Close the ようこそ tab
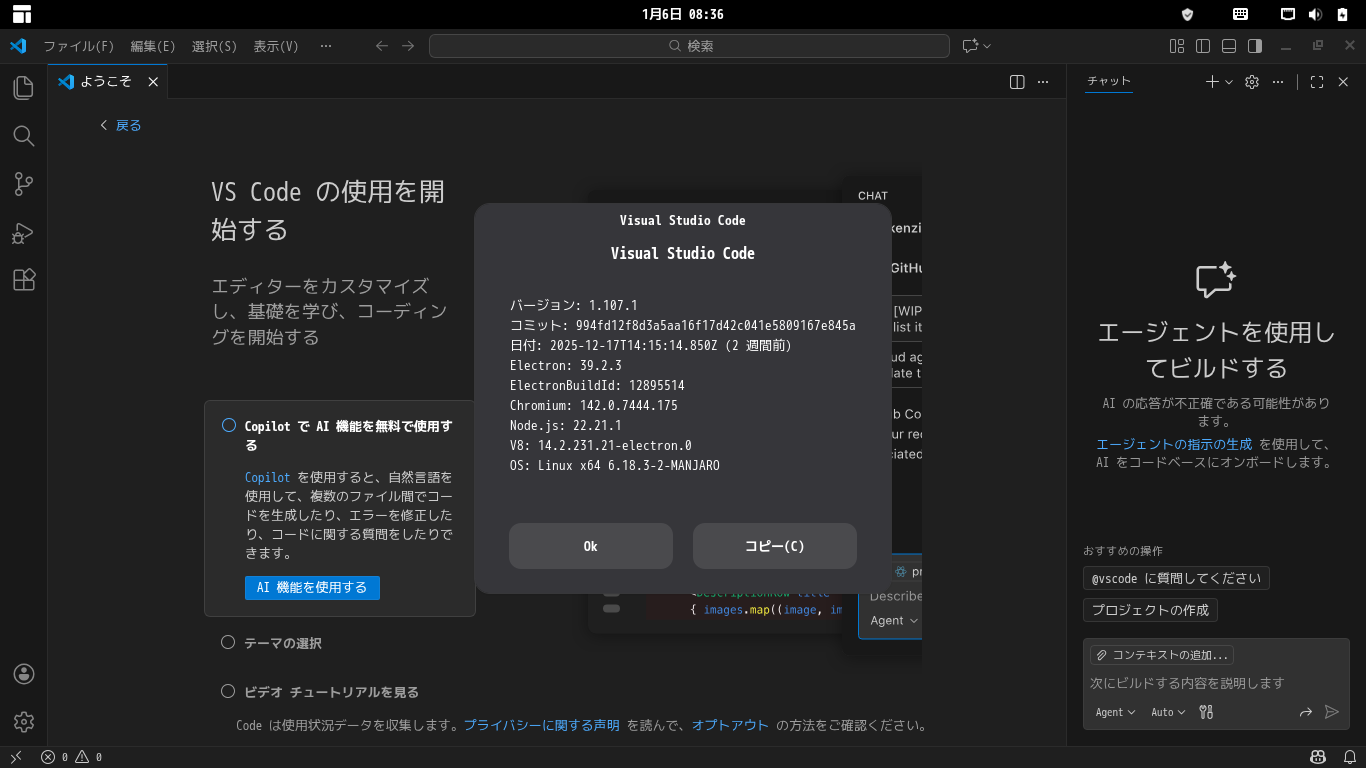This screenshot has width=1366, height=768. (153, 82)
